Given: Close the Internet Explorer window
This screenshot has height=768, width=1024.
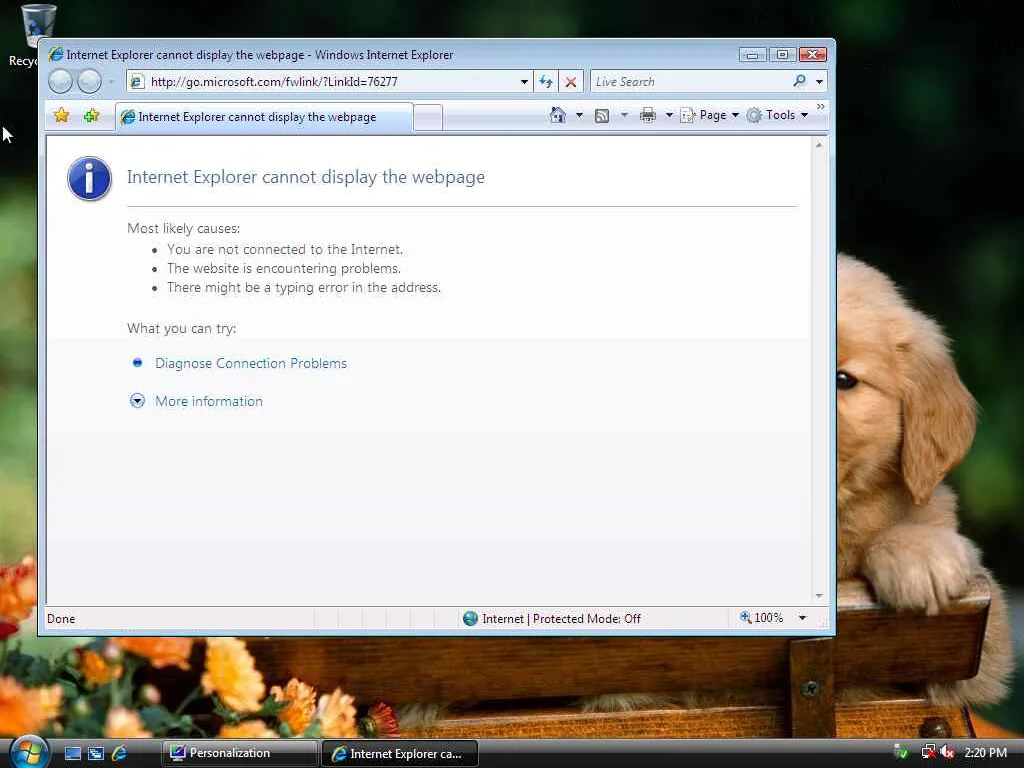Looking at the screenshot, I should click(813, 55).
